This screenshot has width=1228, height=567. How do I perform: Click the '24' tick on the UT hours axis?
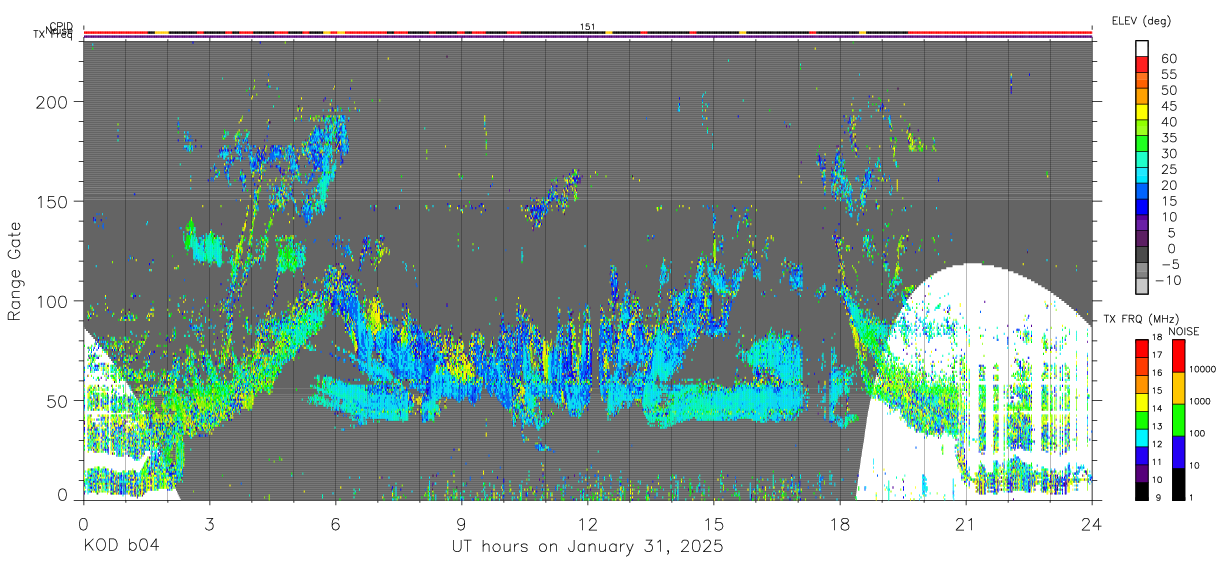(x=1092, y=522)
